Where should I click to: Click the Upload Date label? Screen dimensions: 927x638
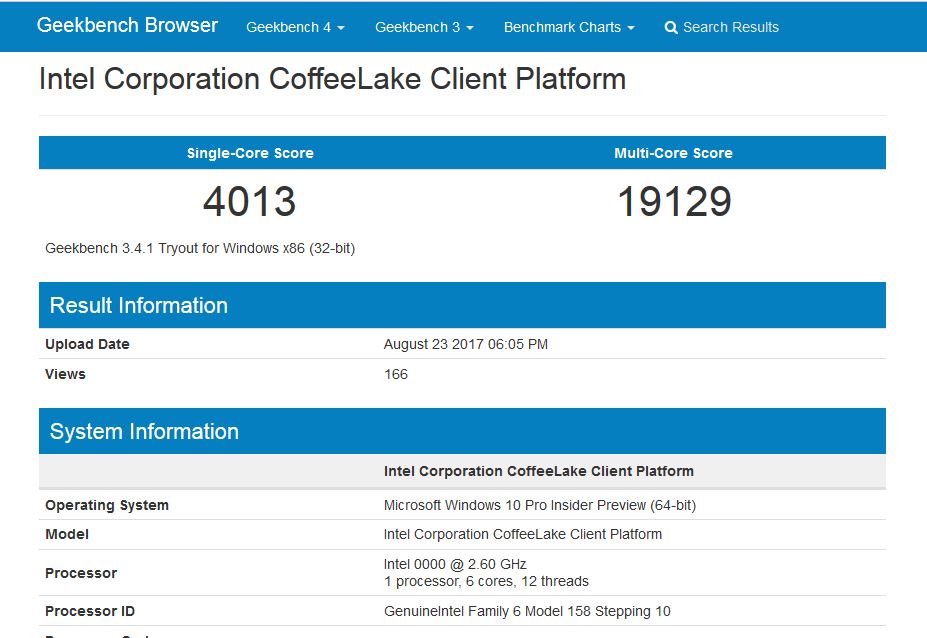87,344
